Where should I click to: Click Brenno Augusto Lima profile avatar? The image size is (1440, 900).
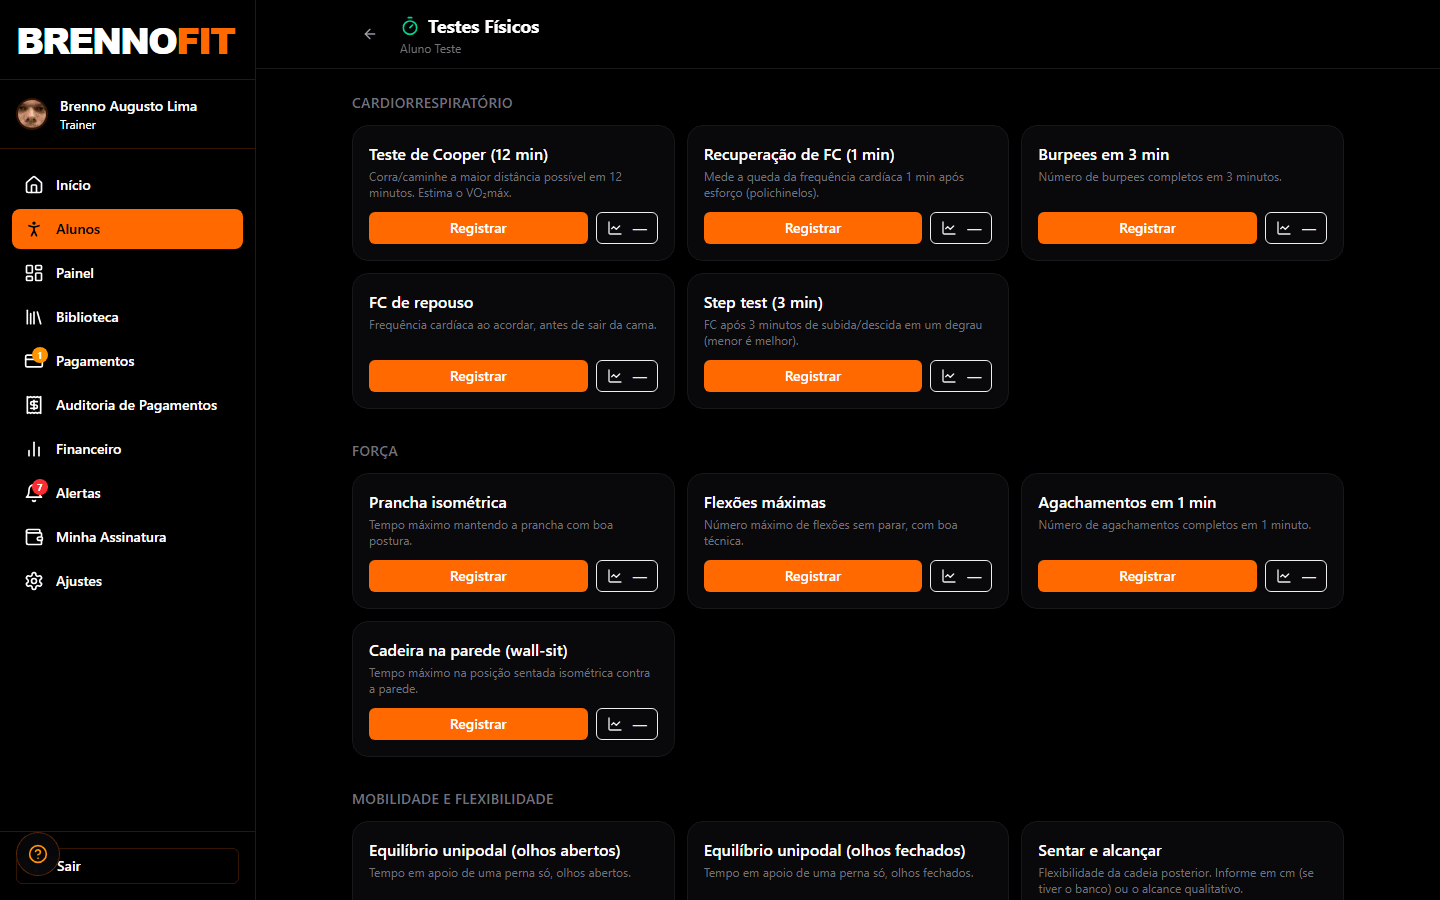pos(32,114)
